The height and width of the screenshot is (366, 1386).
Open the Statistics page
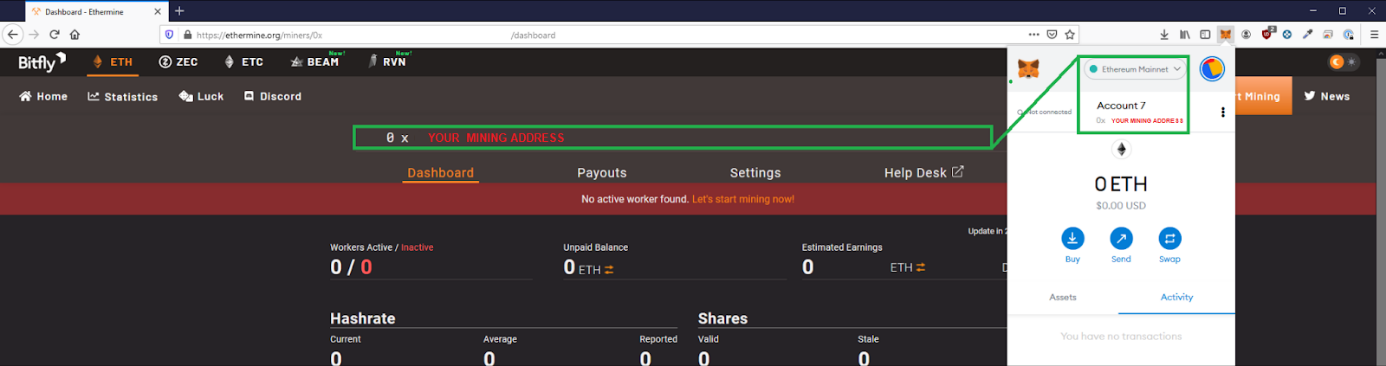pos(123,97)
